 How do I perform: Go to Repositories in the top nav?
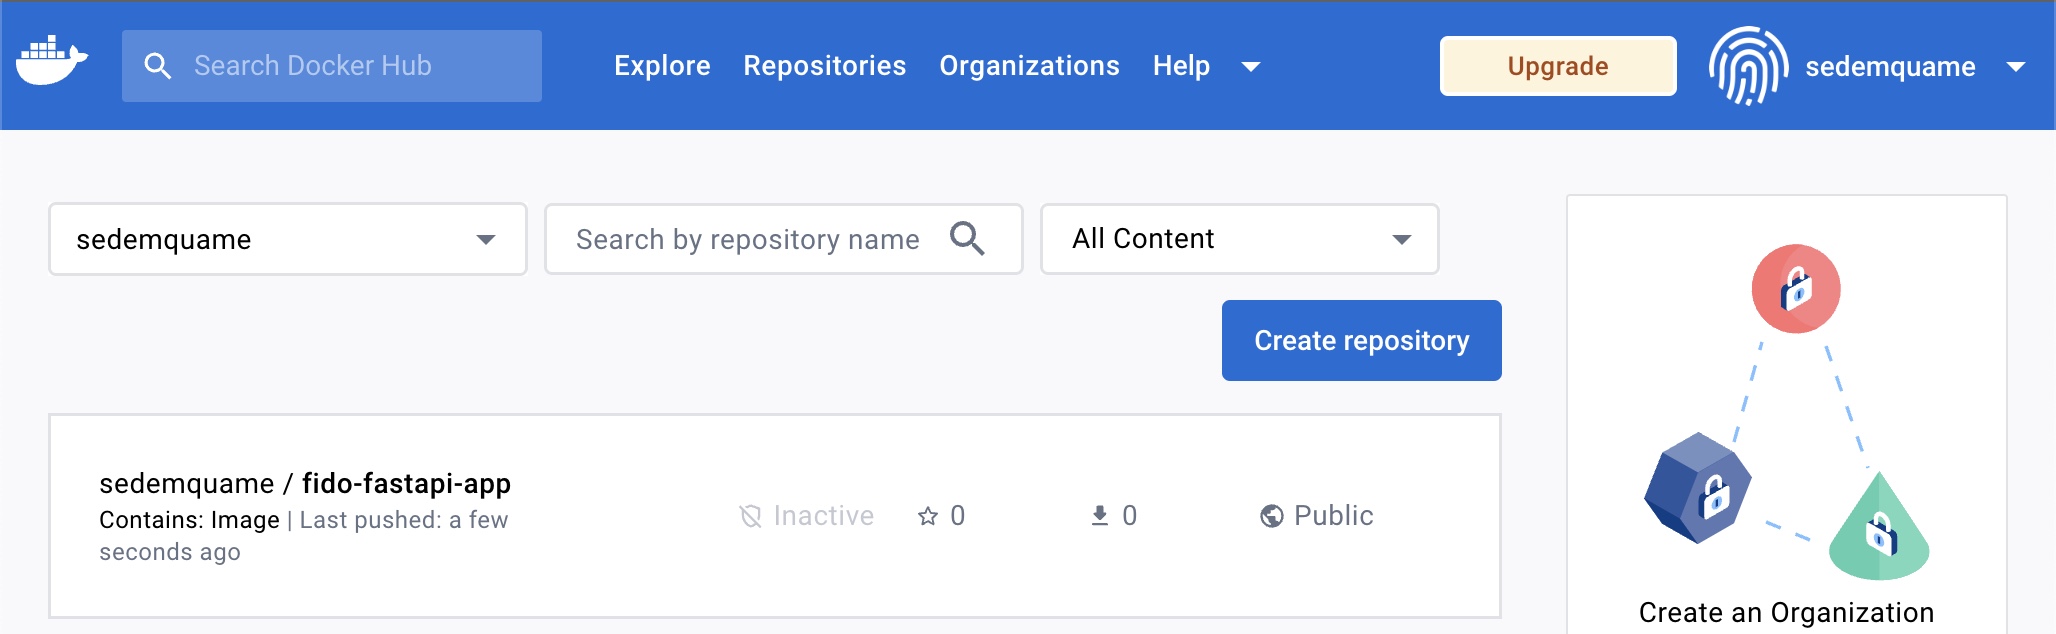825,66
